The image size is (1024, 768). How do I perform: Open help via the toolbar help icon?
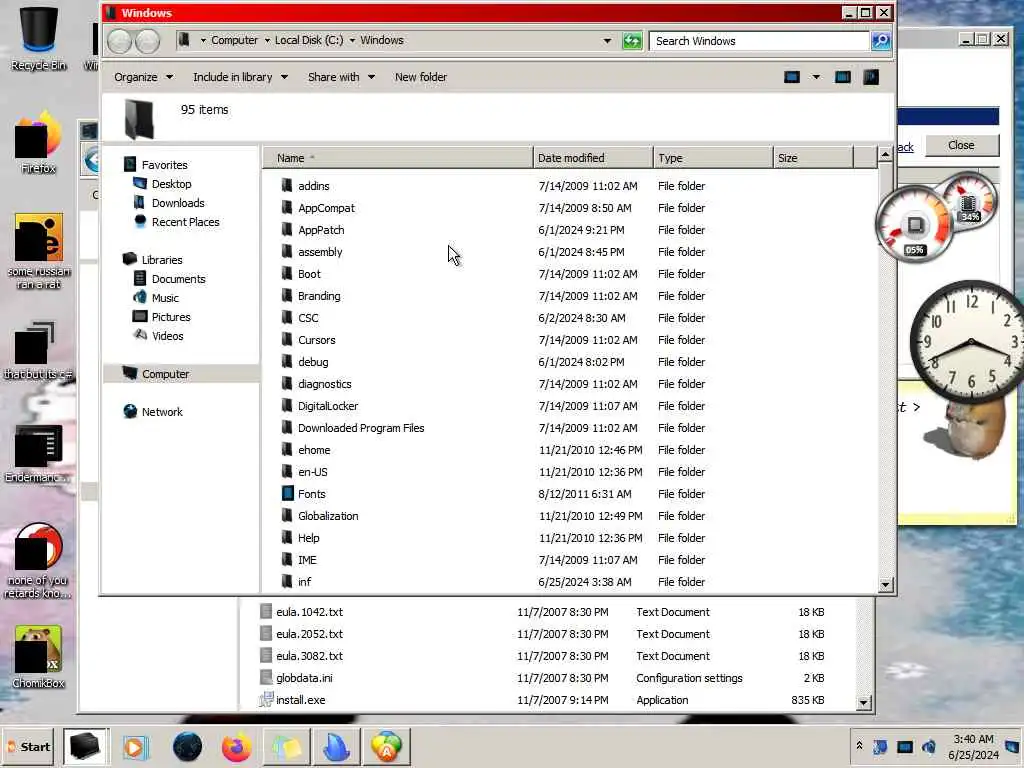pos(871,77)
